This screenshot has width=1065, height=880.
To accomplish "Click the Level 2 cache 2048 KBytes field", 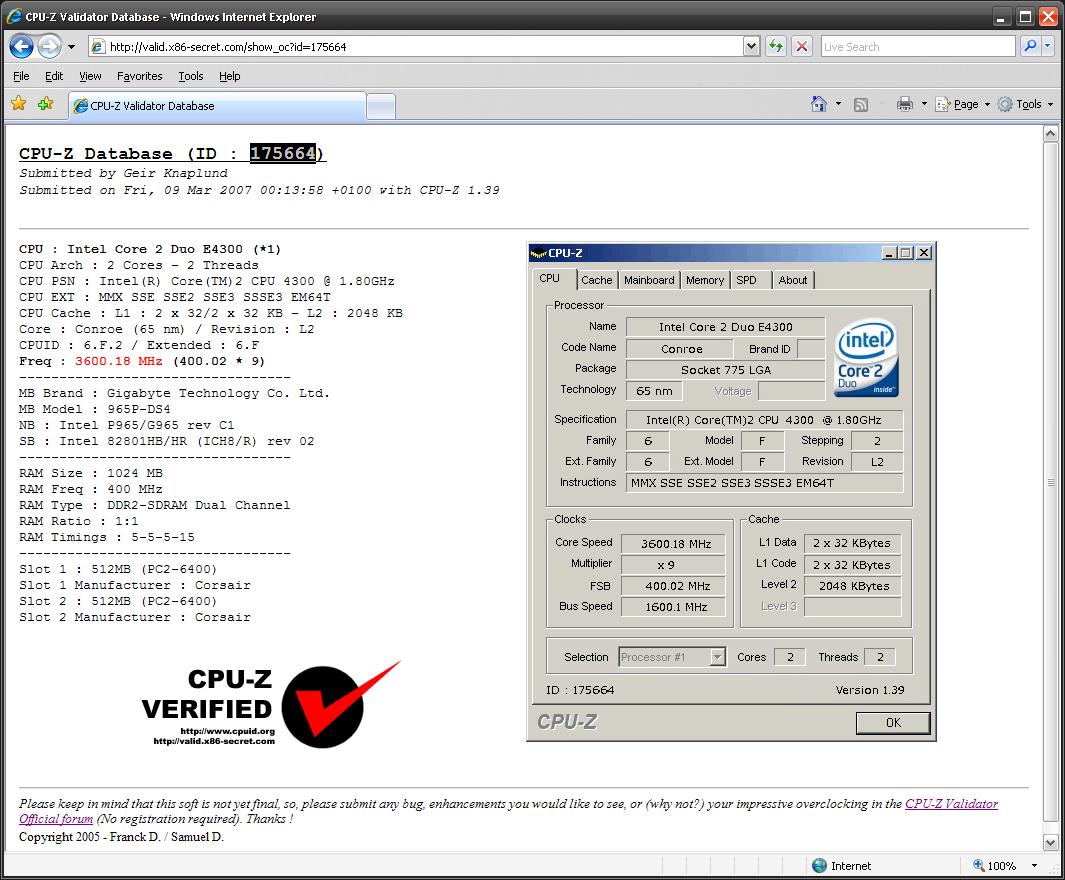I will (x=853, y=585).
